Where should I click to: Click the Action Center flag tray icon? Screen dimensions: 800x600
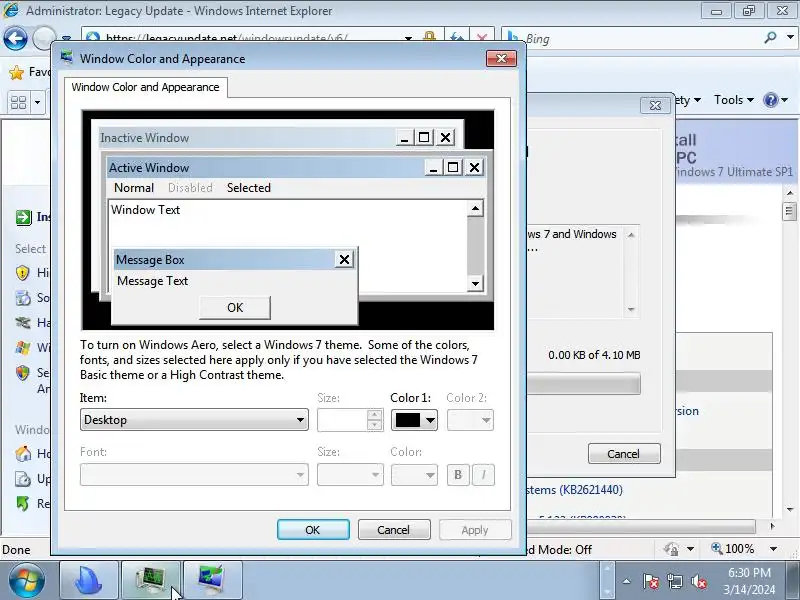[x=651, y=581]
